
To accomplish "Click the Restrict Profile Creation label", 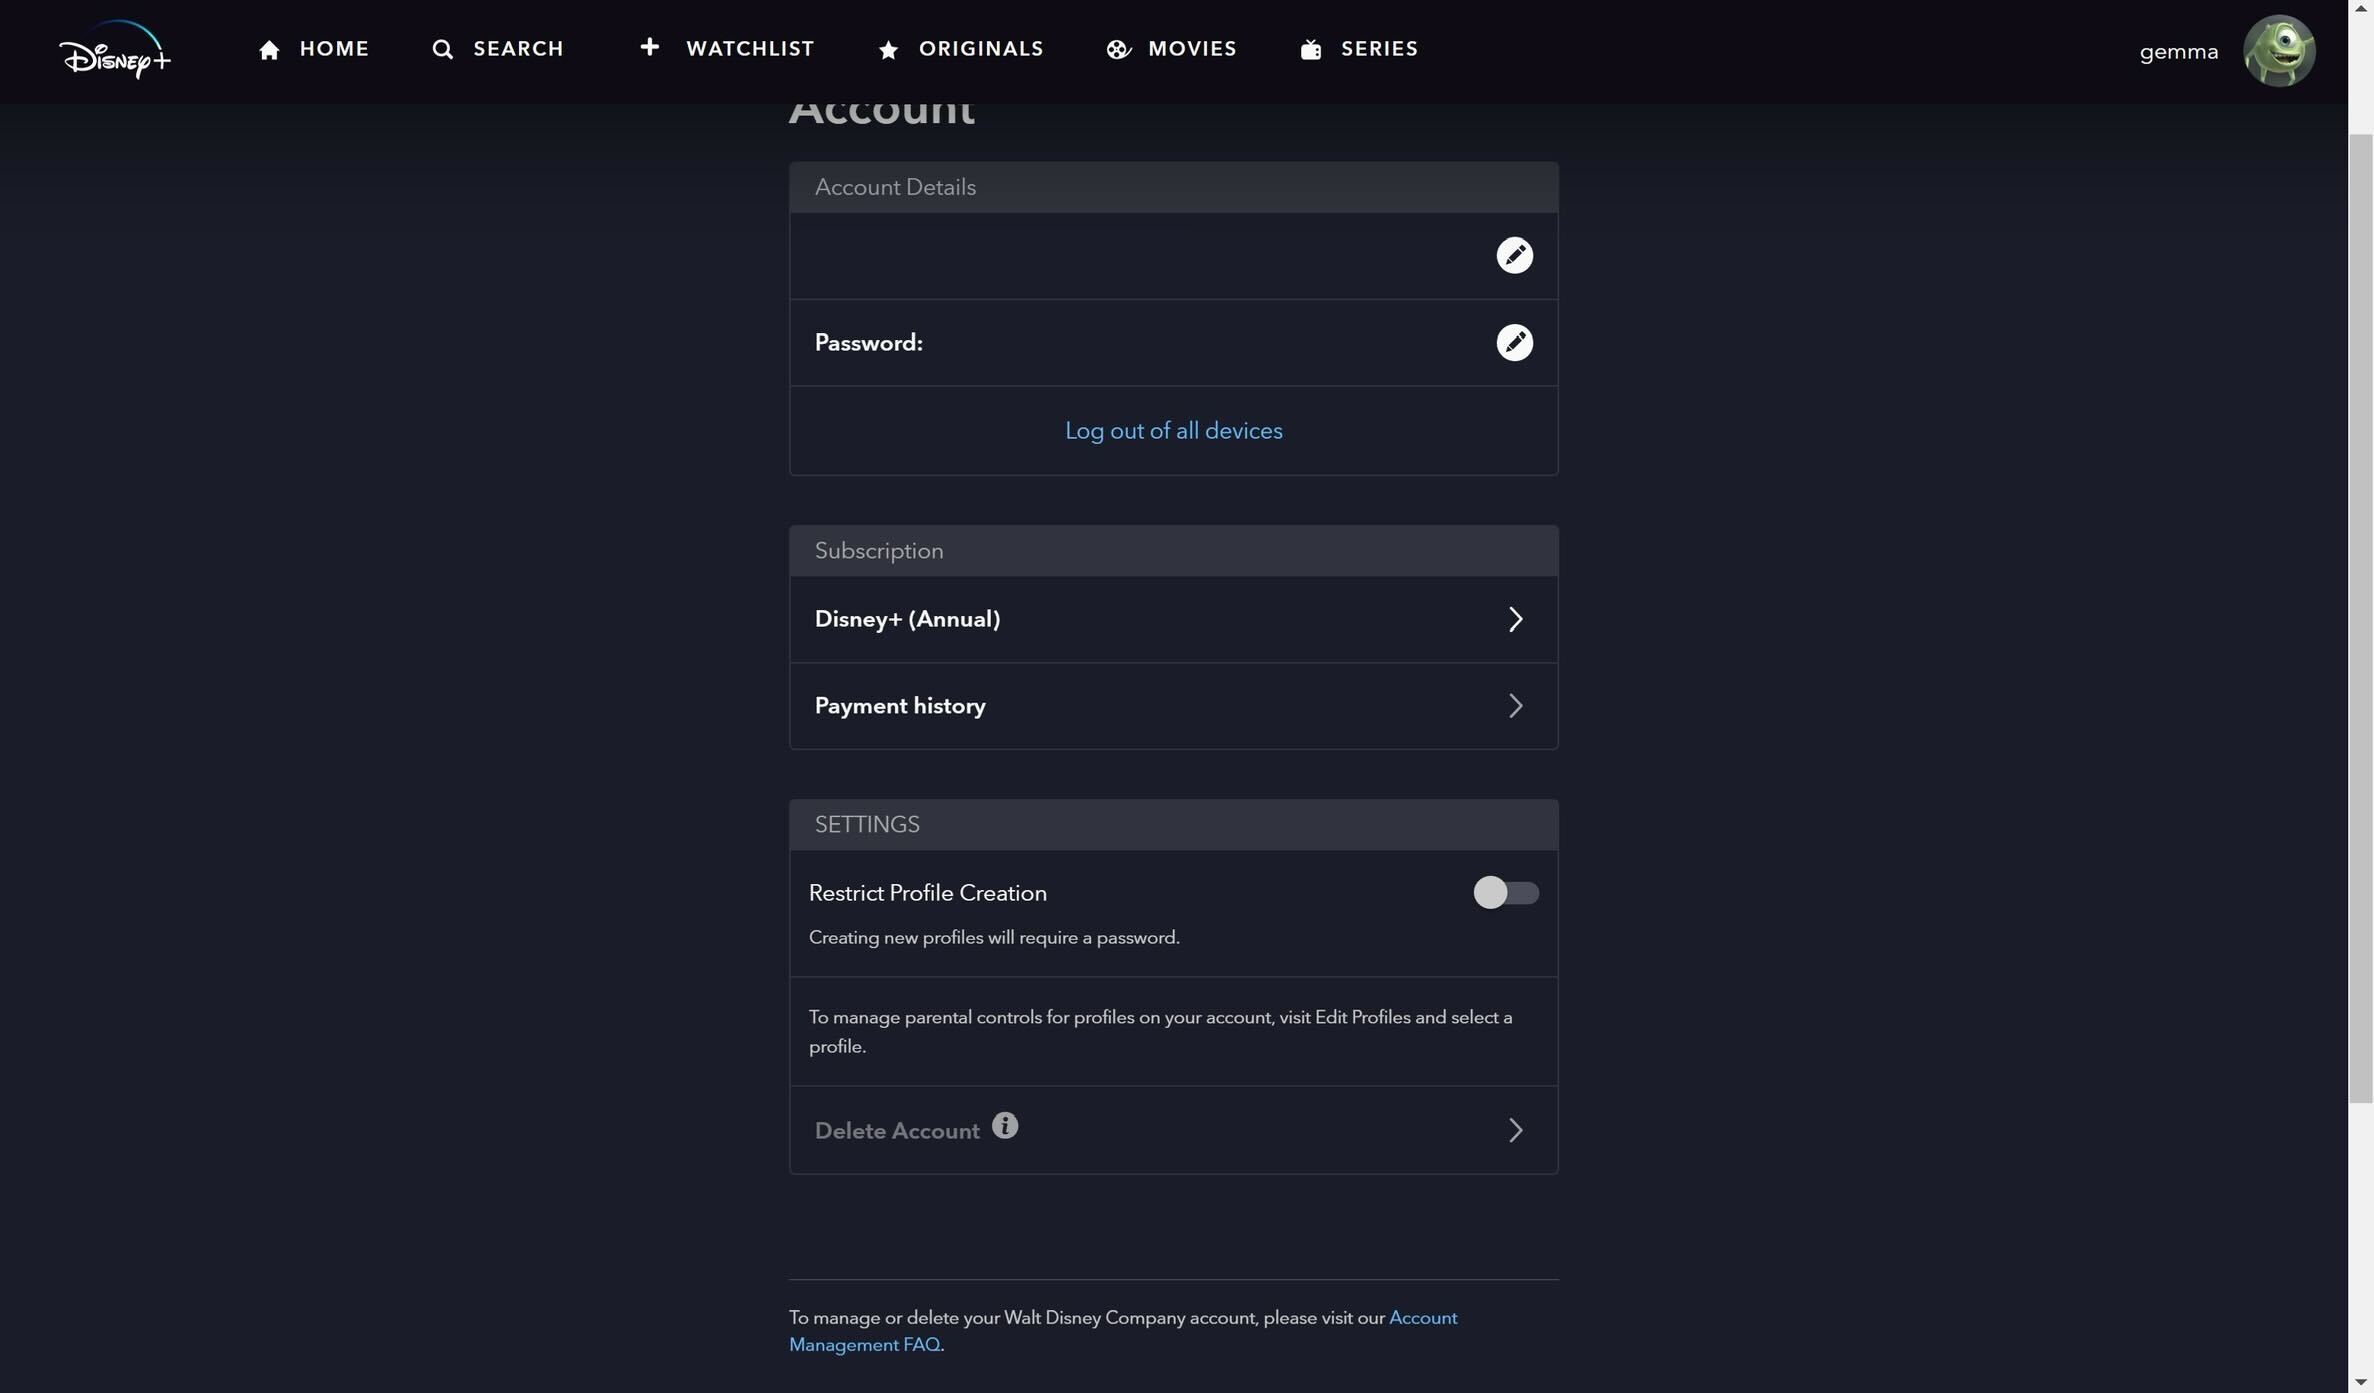I will [927, 893].
